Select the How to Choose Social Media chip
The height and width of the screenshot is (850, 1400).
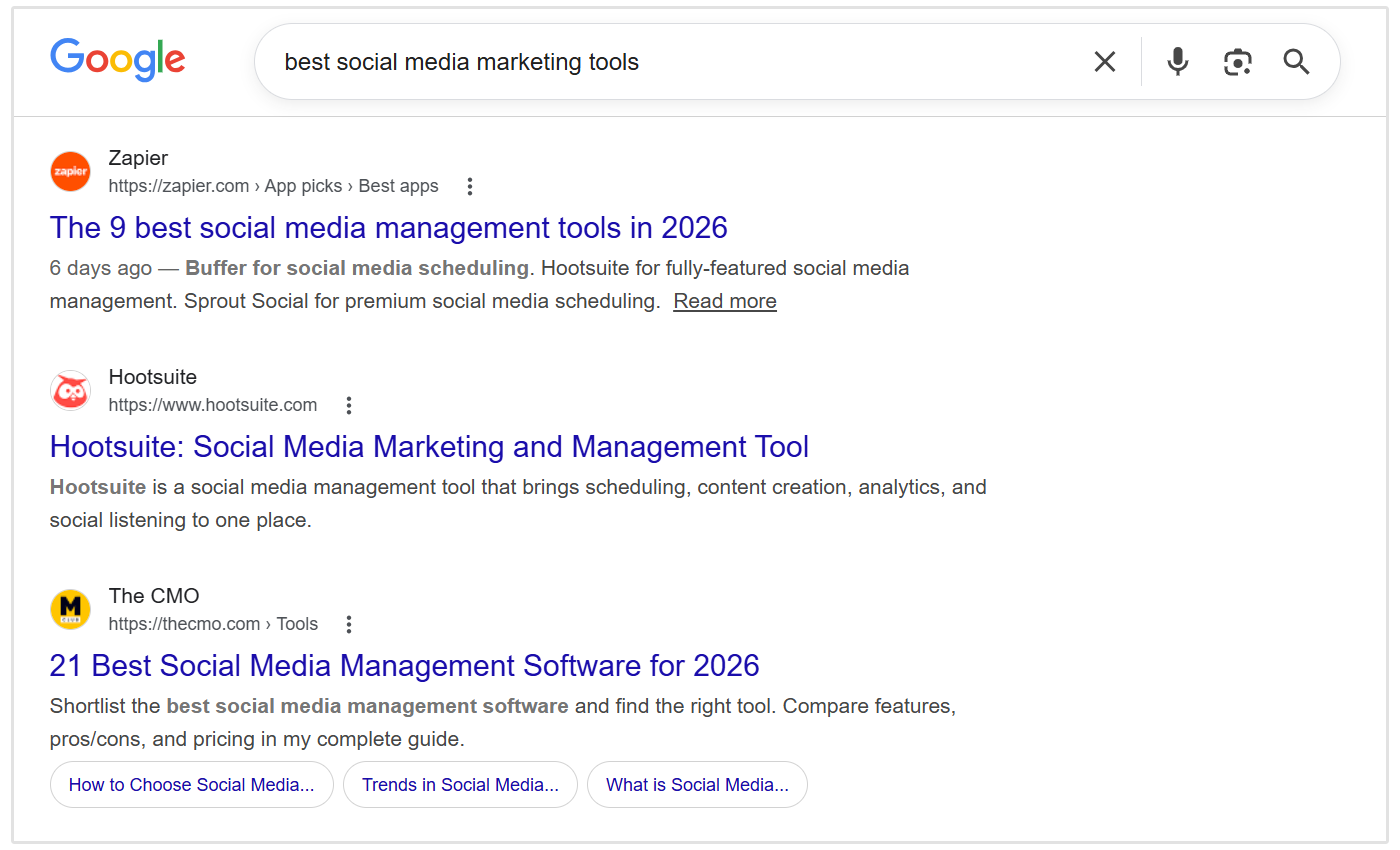(191, 784)
